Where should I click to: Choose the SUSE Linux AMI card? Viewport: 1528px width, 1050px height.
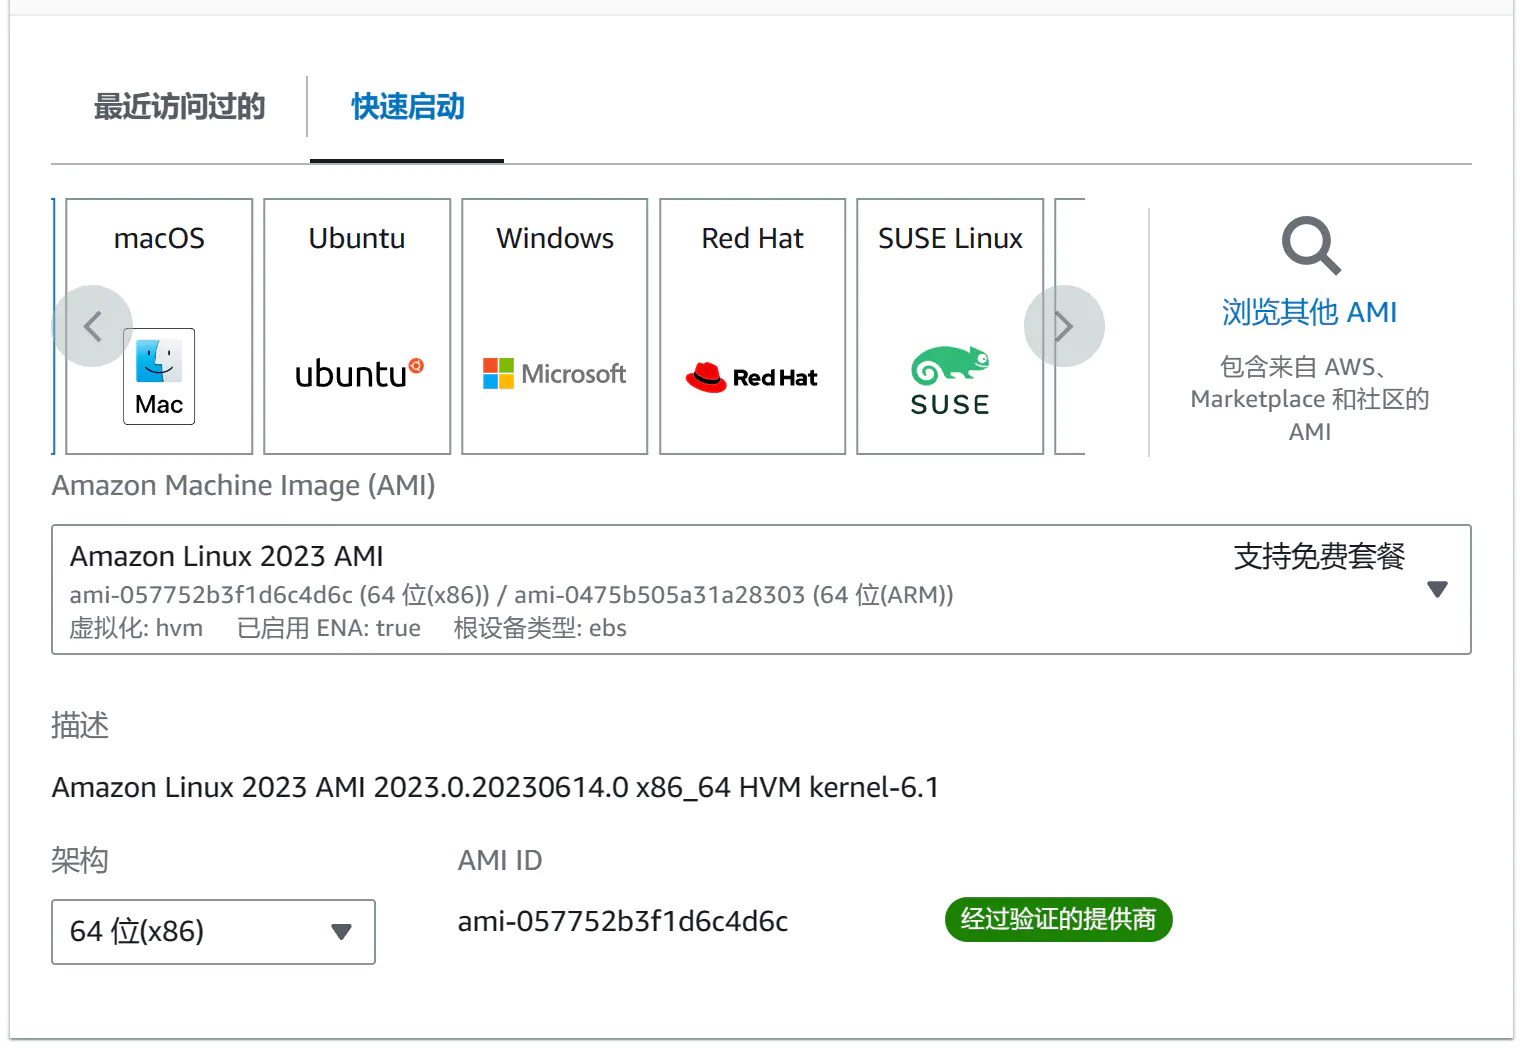(x=950, y=326)
